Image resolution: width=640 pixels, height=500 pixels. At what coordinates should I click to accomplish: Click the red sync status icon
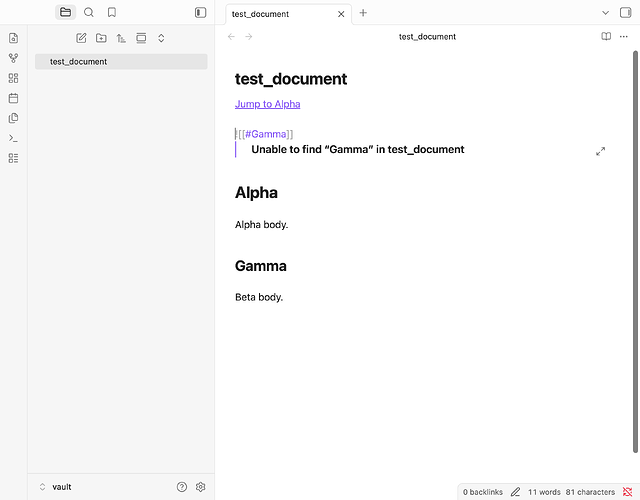627,492
